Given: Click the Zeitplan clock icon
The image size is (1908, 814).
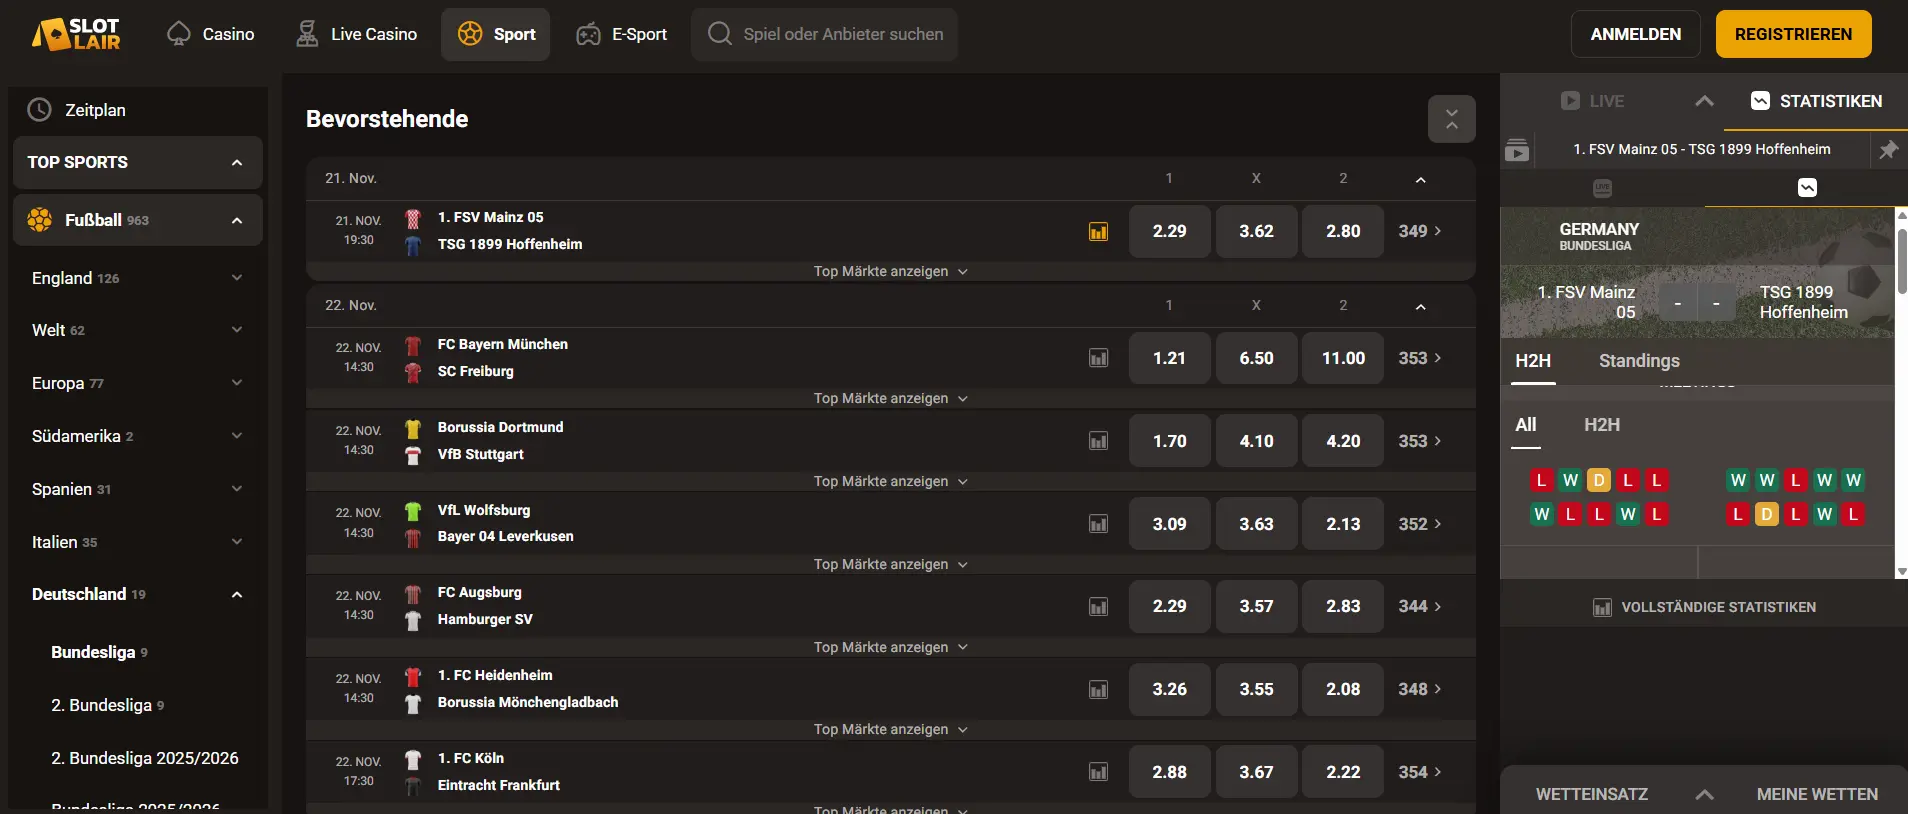Looking at the screenshot, I should 39,110.
